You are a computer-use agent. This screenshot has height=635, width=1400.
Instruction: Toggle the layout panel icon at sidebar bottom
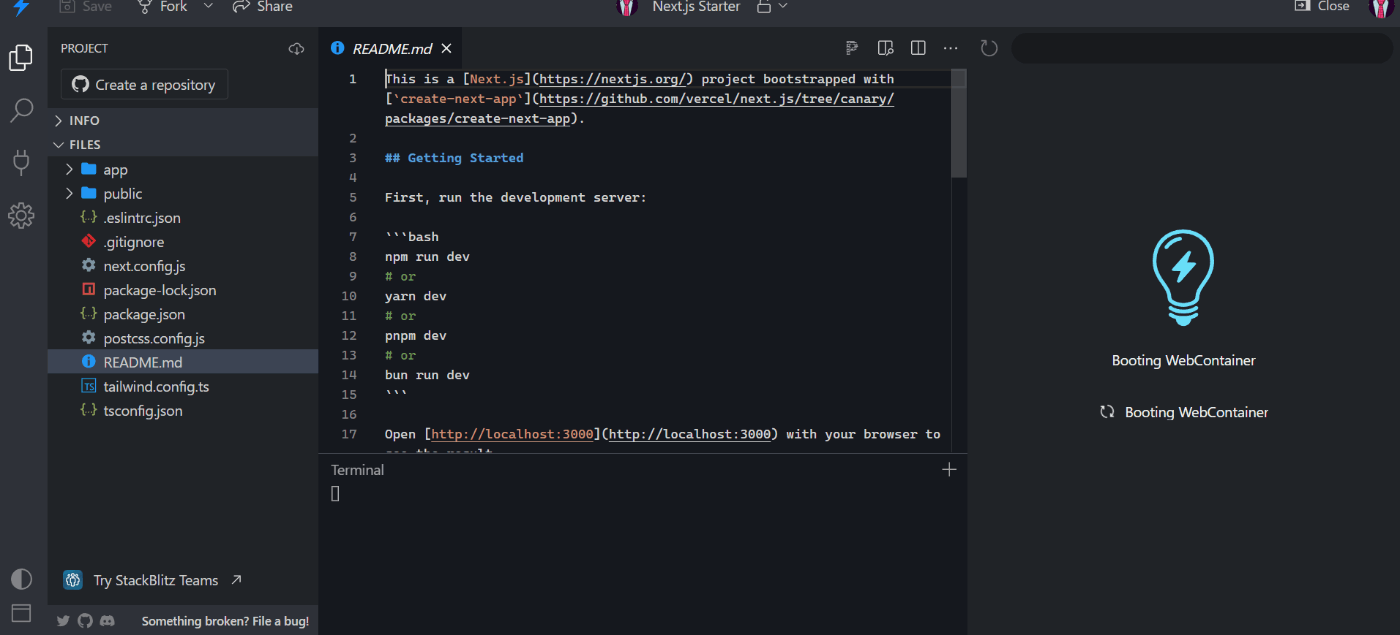coord(21,613)
